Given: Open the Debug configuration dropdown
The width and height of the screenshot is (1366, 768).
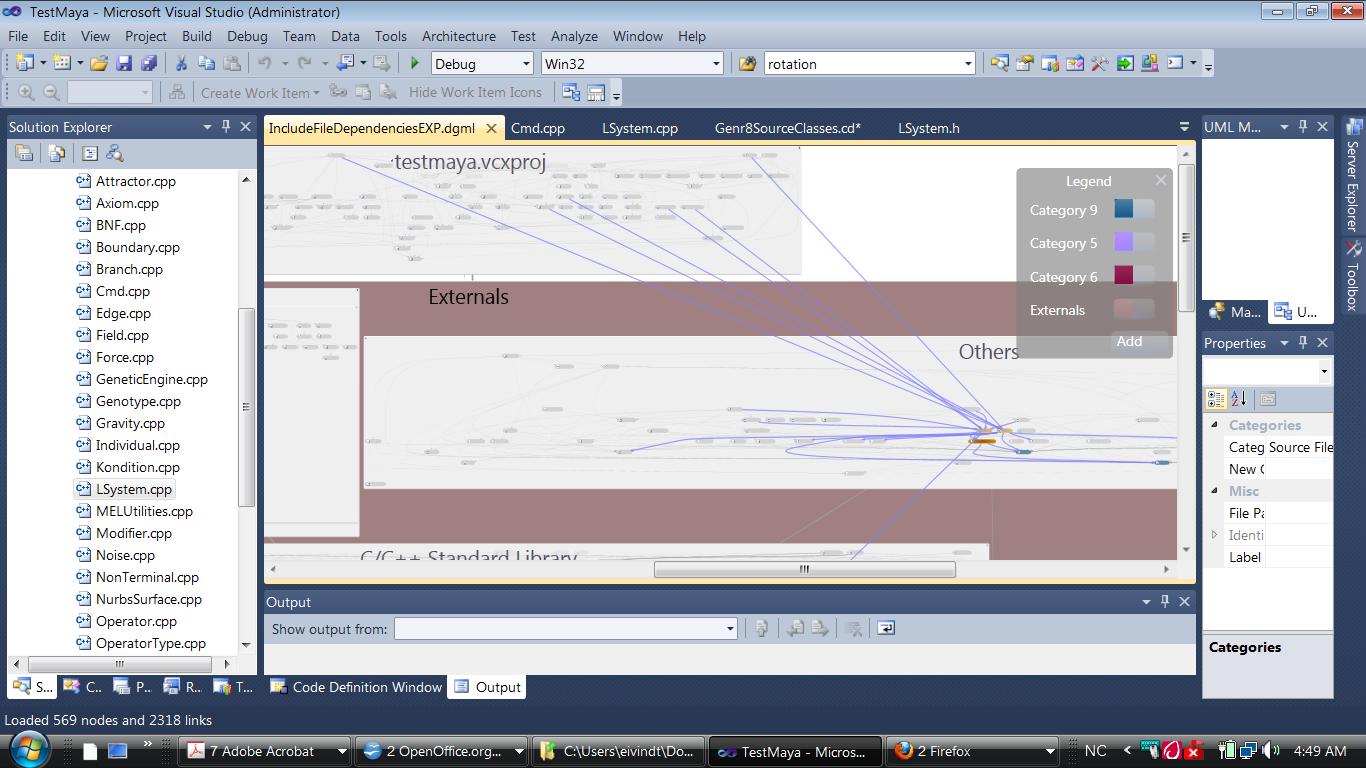Looking at the screenshot, I should (x=526, y=63).
